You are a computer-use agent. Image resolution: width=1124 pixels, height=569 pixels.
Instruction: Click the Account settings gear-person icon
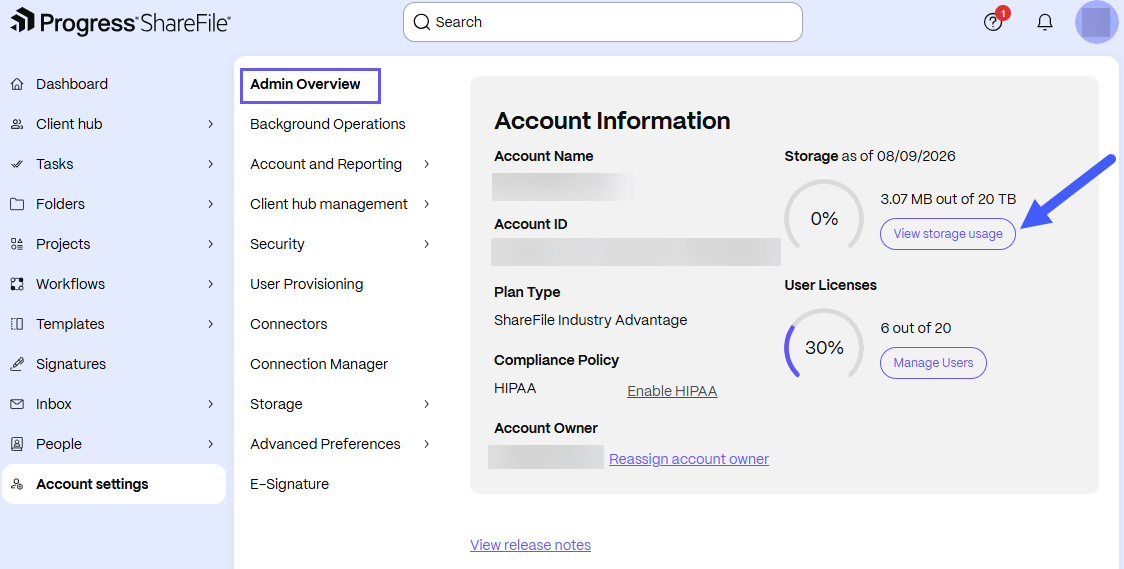click(17, 484)
